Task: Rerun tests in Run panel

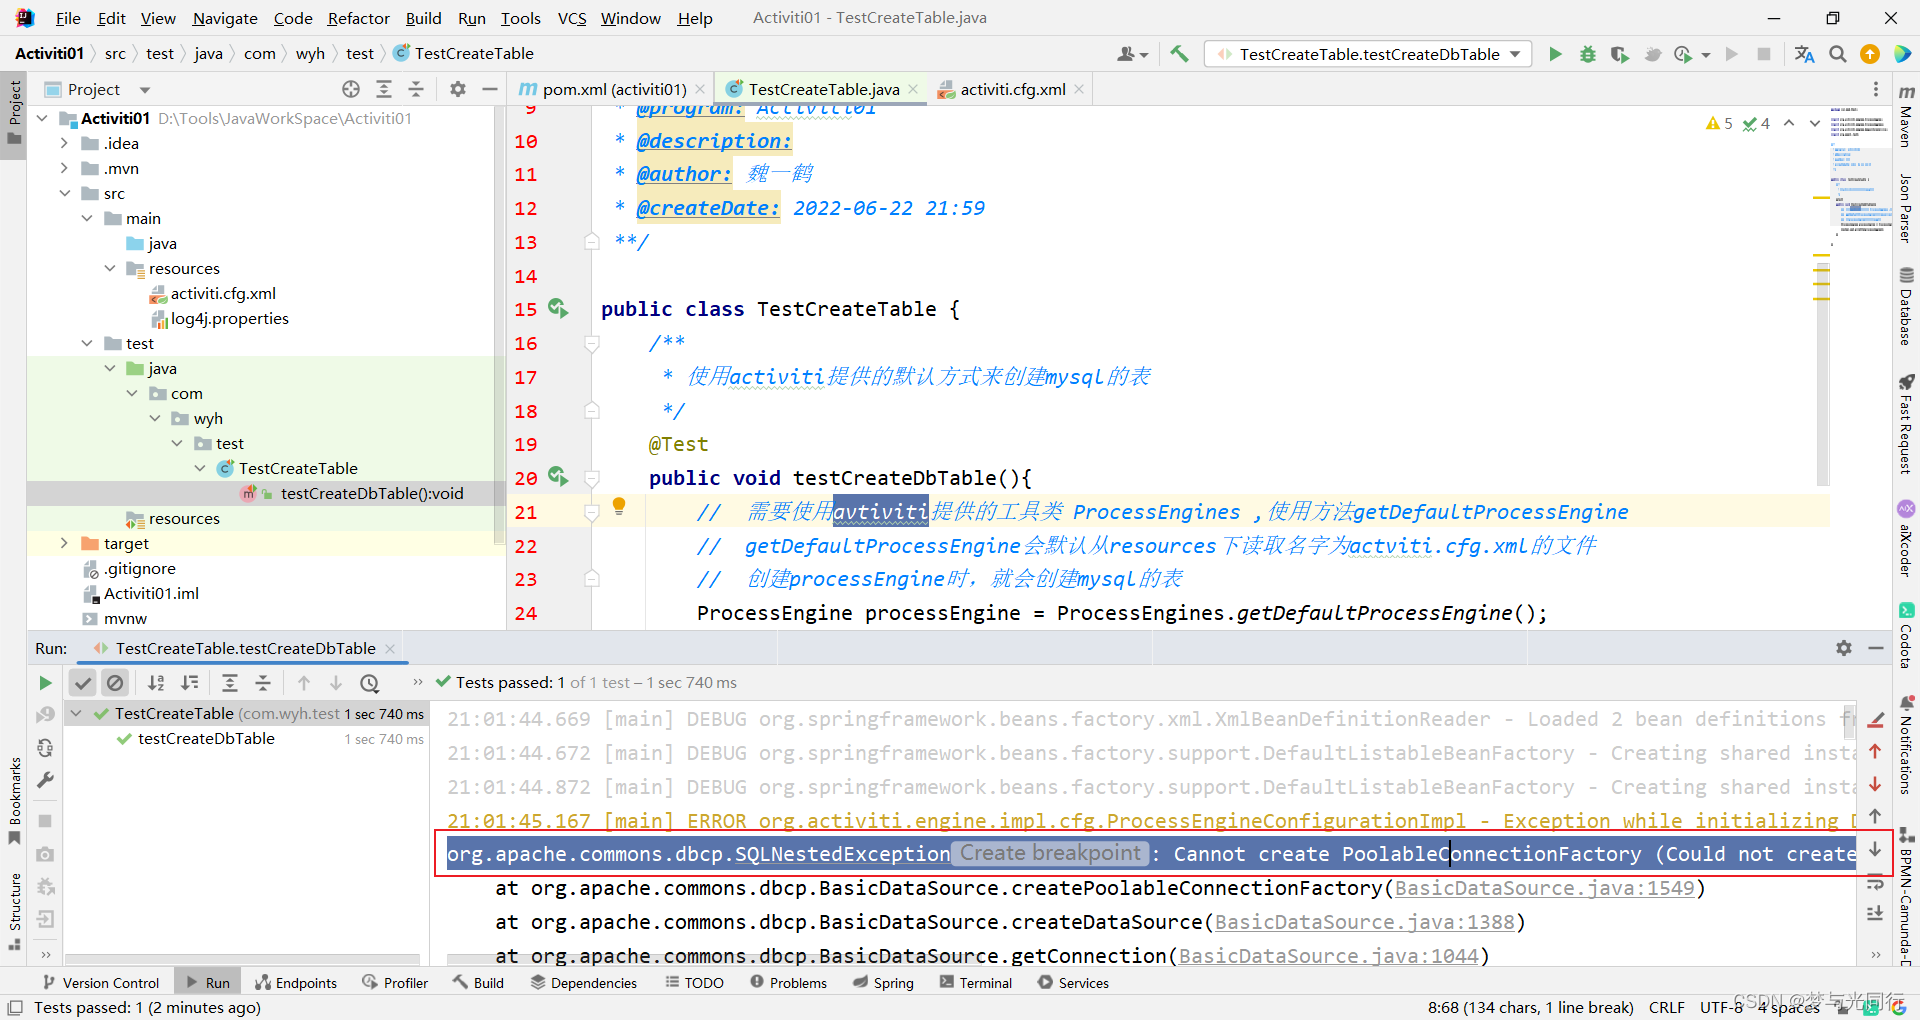Action: tap(45, 683)
